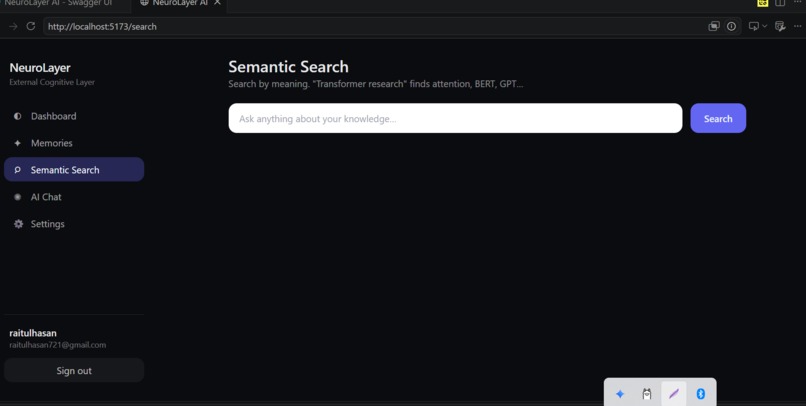The width and height of the screenshot is (806, 406).
Task: Click the yellow extension icon in title bar
Action: click(763, 3)
